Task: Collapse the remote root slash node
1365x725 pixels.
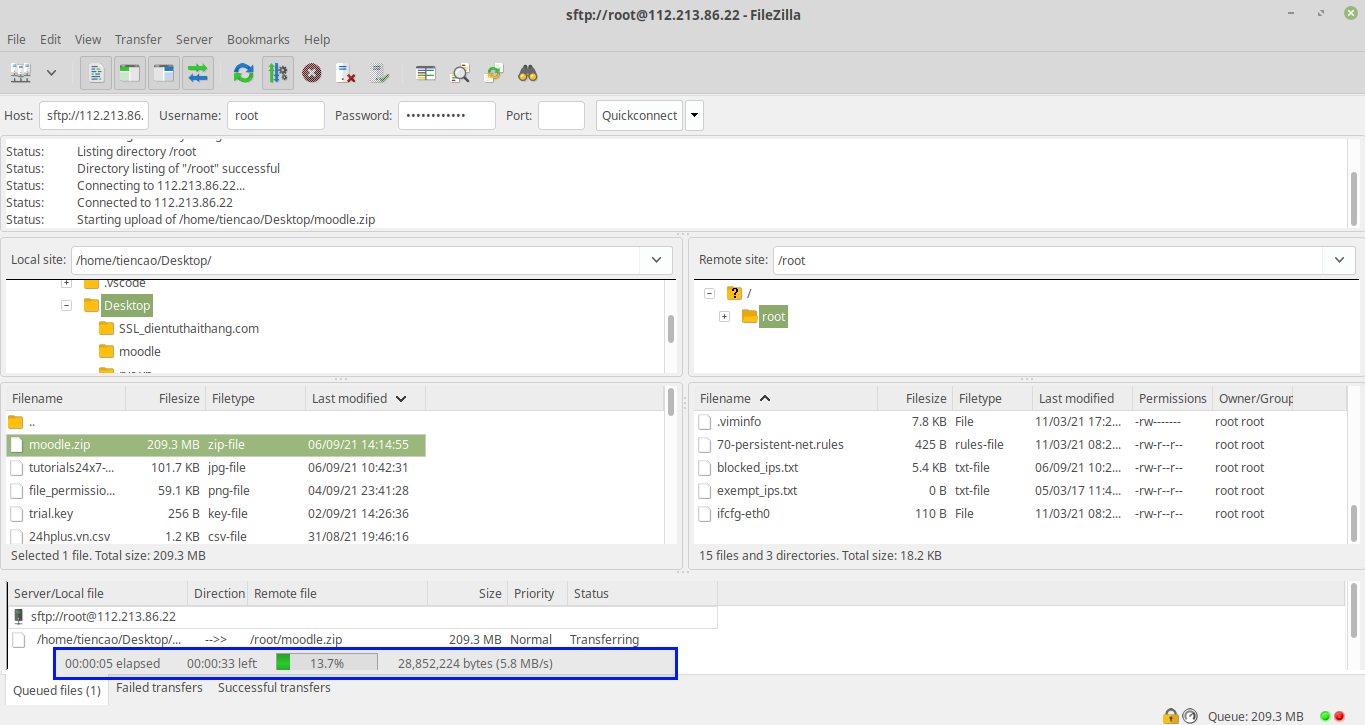Action: coord(709,293)
